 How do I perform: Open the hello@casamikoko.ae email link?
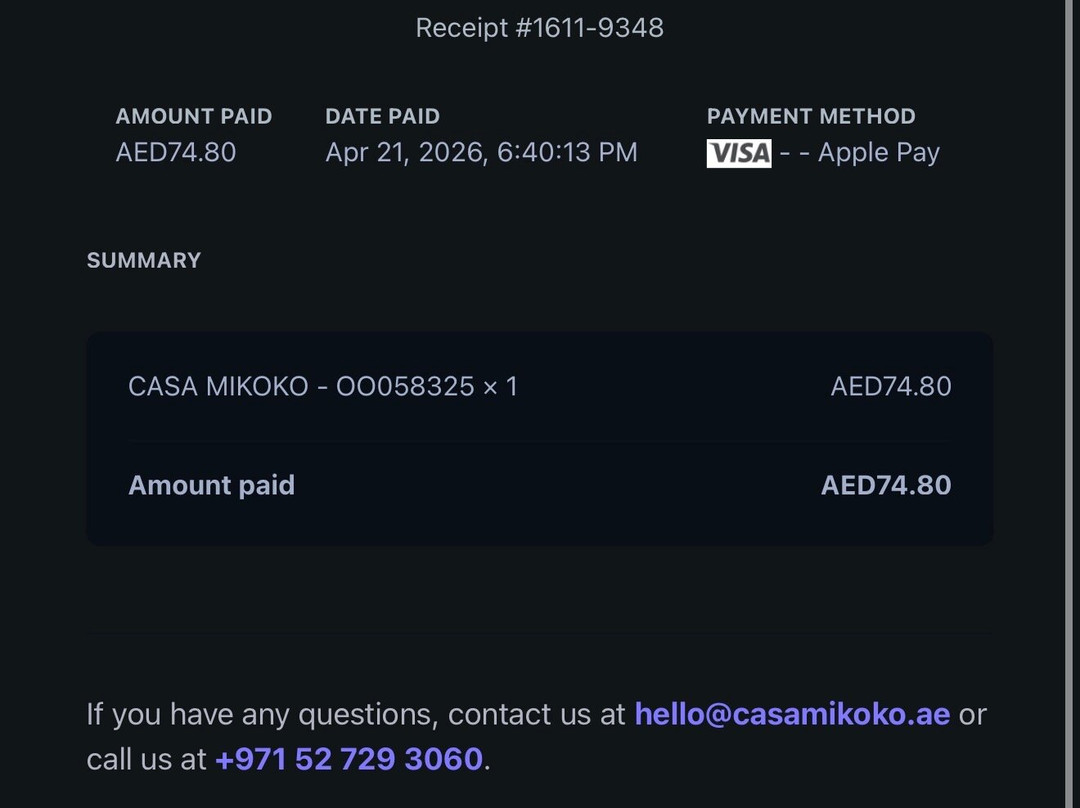click(792, 714)
